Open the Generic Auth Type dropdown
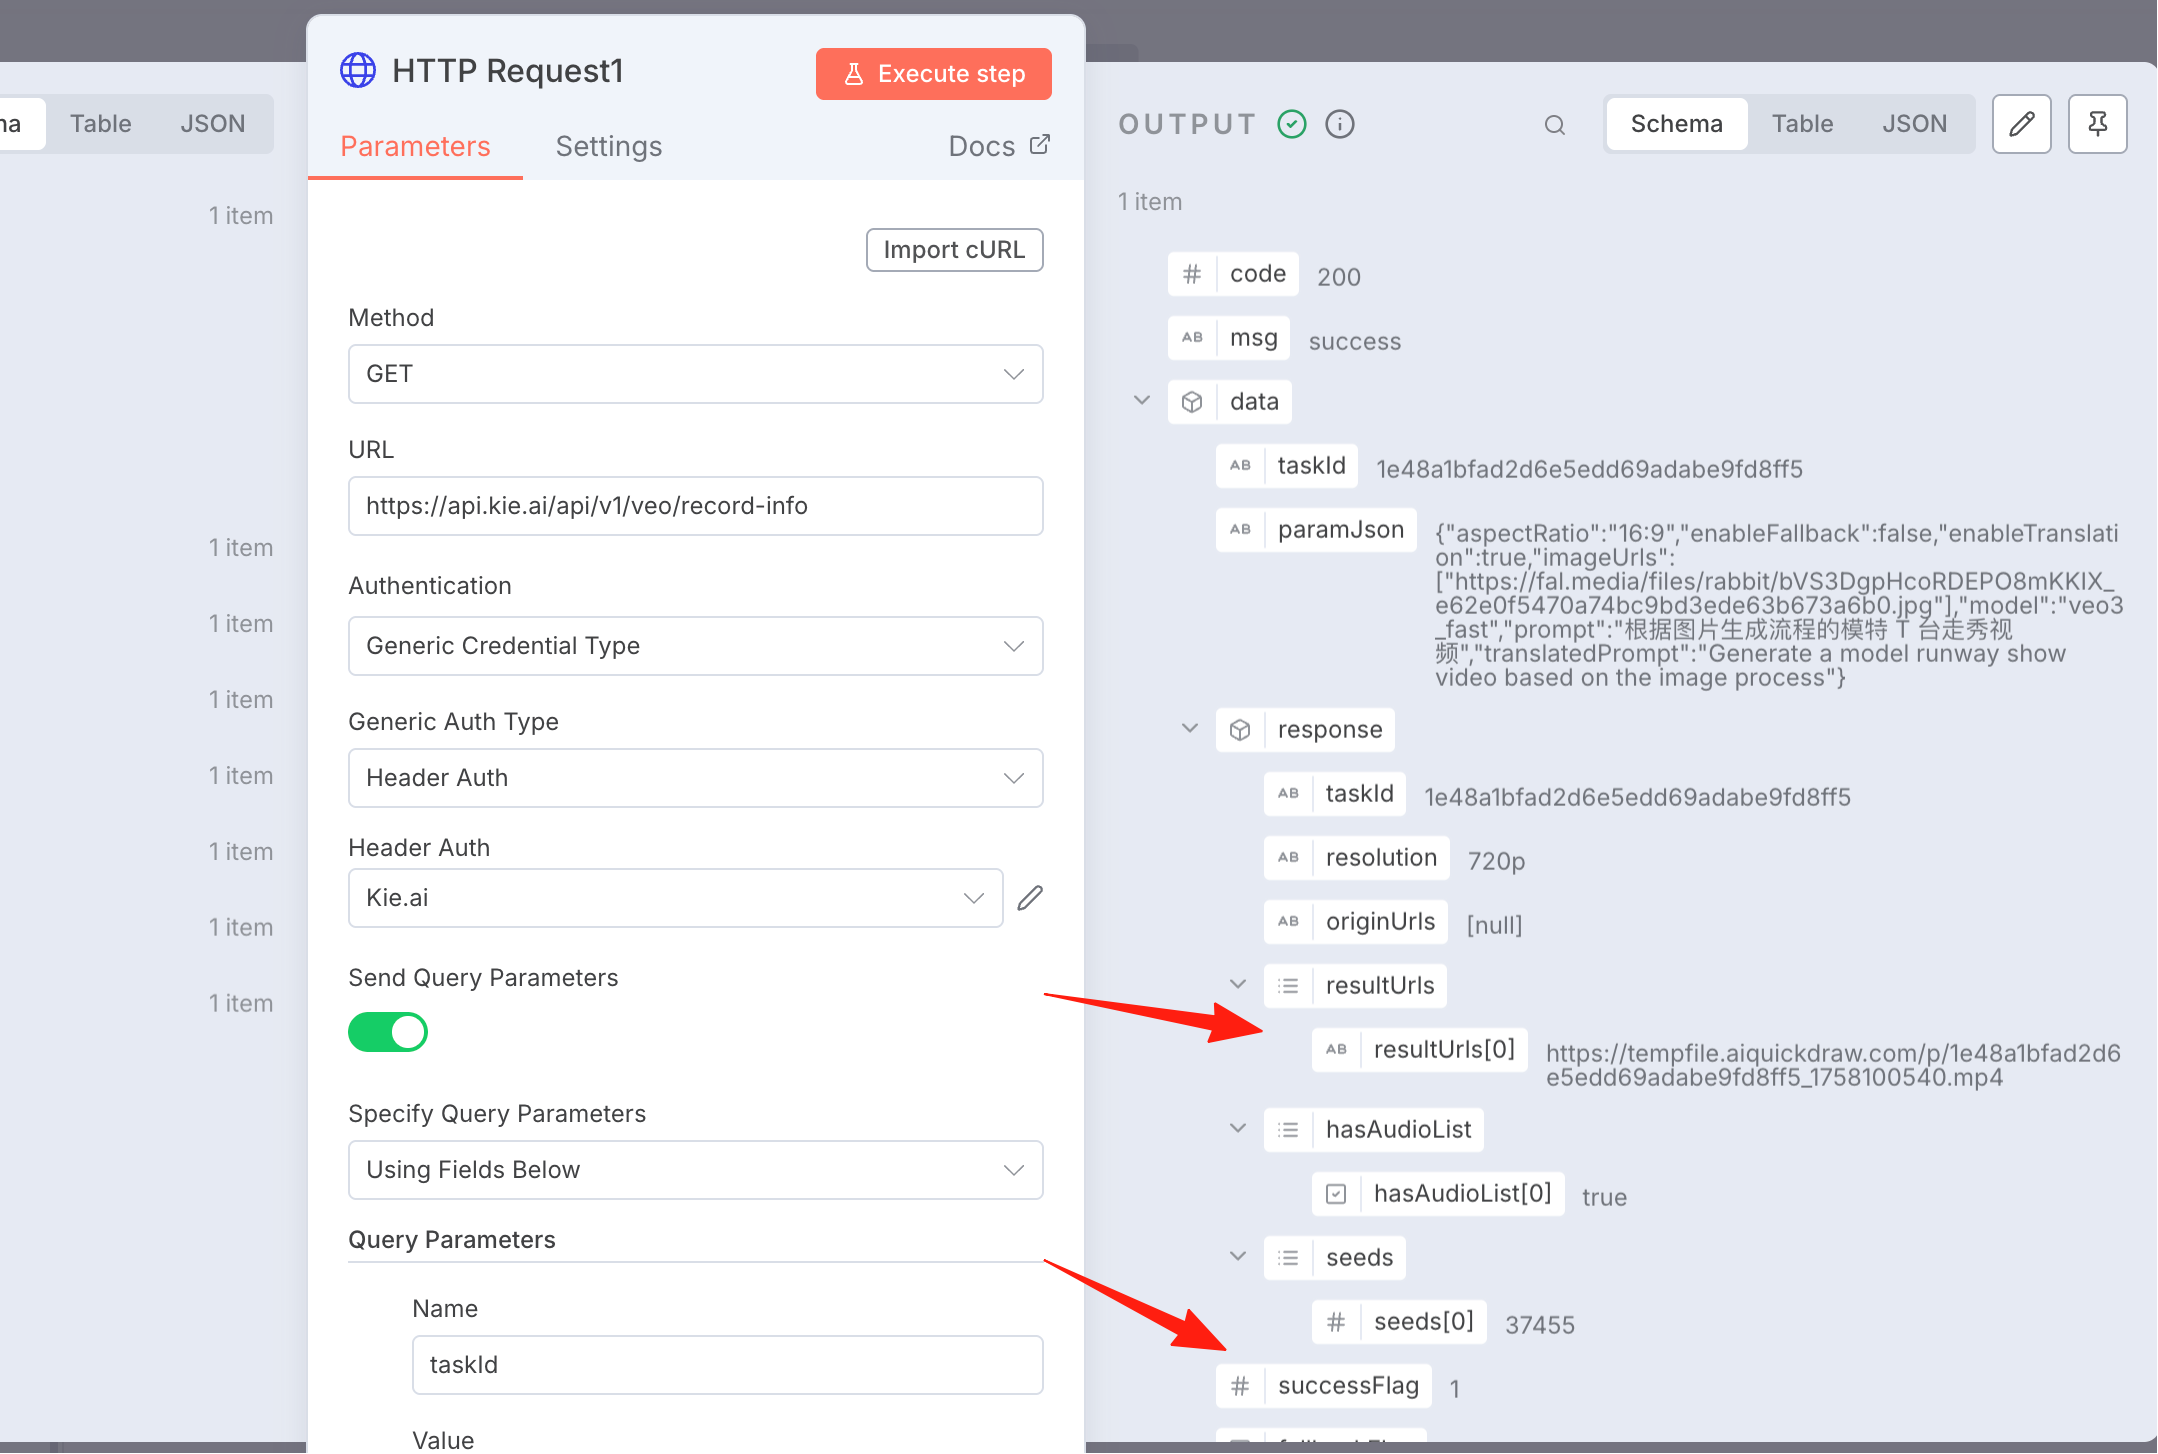 point(695,778)
